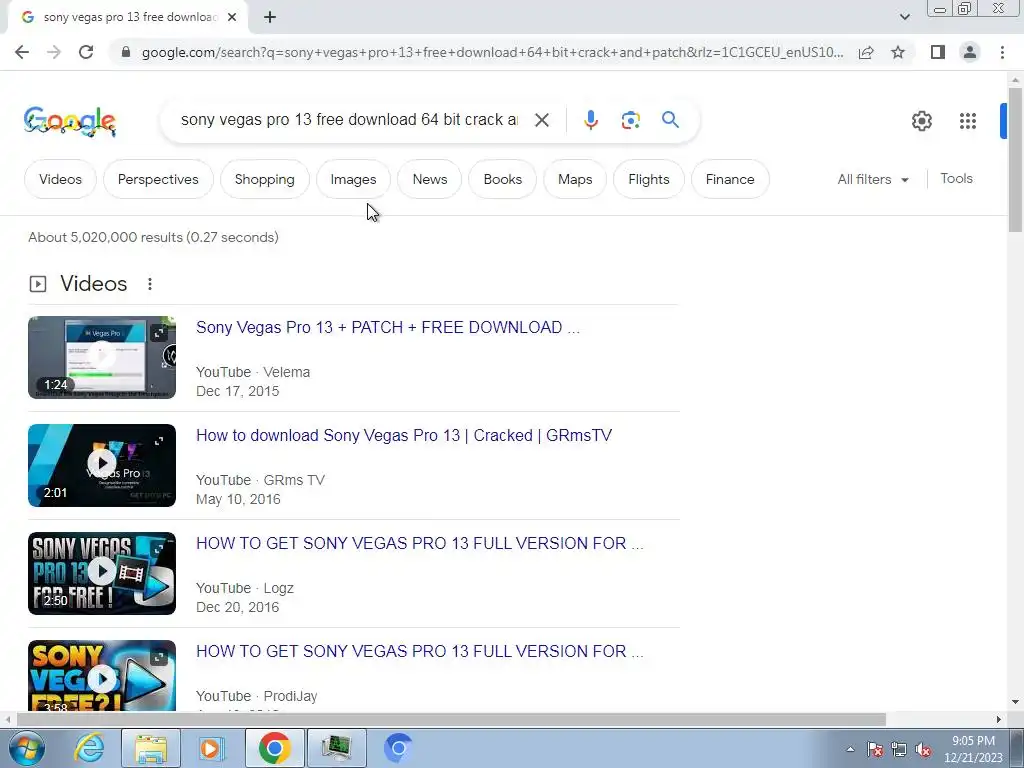Open search Tools options
This screenshot has height=768, width=1024.
click(956, 178)
